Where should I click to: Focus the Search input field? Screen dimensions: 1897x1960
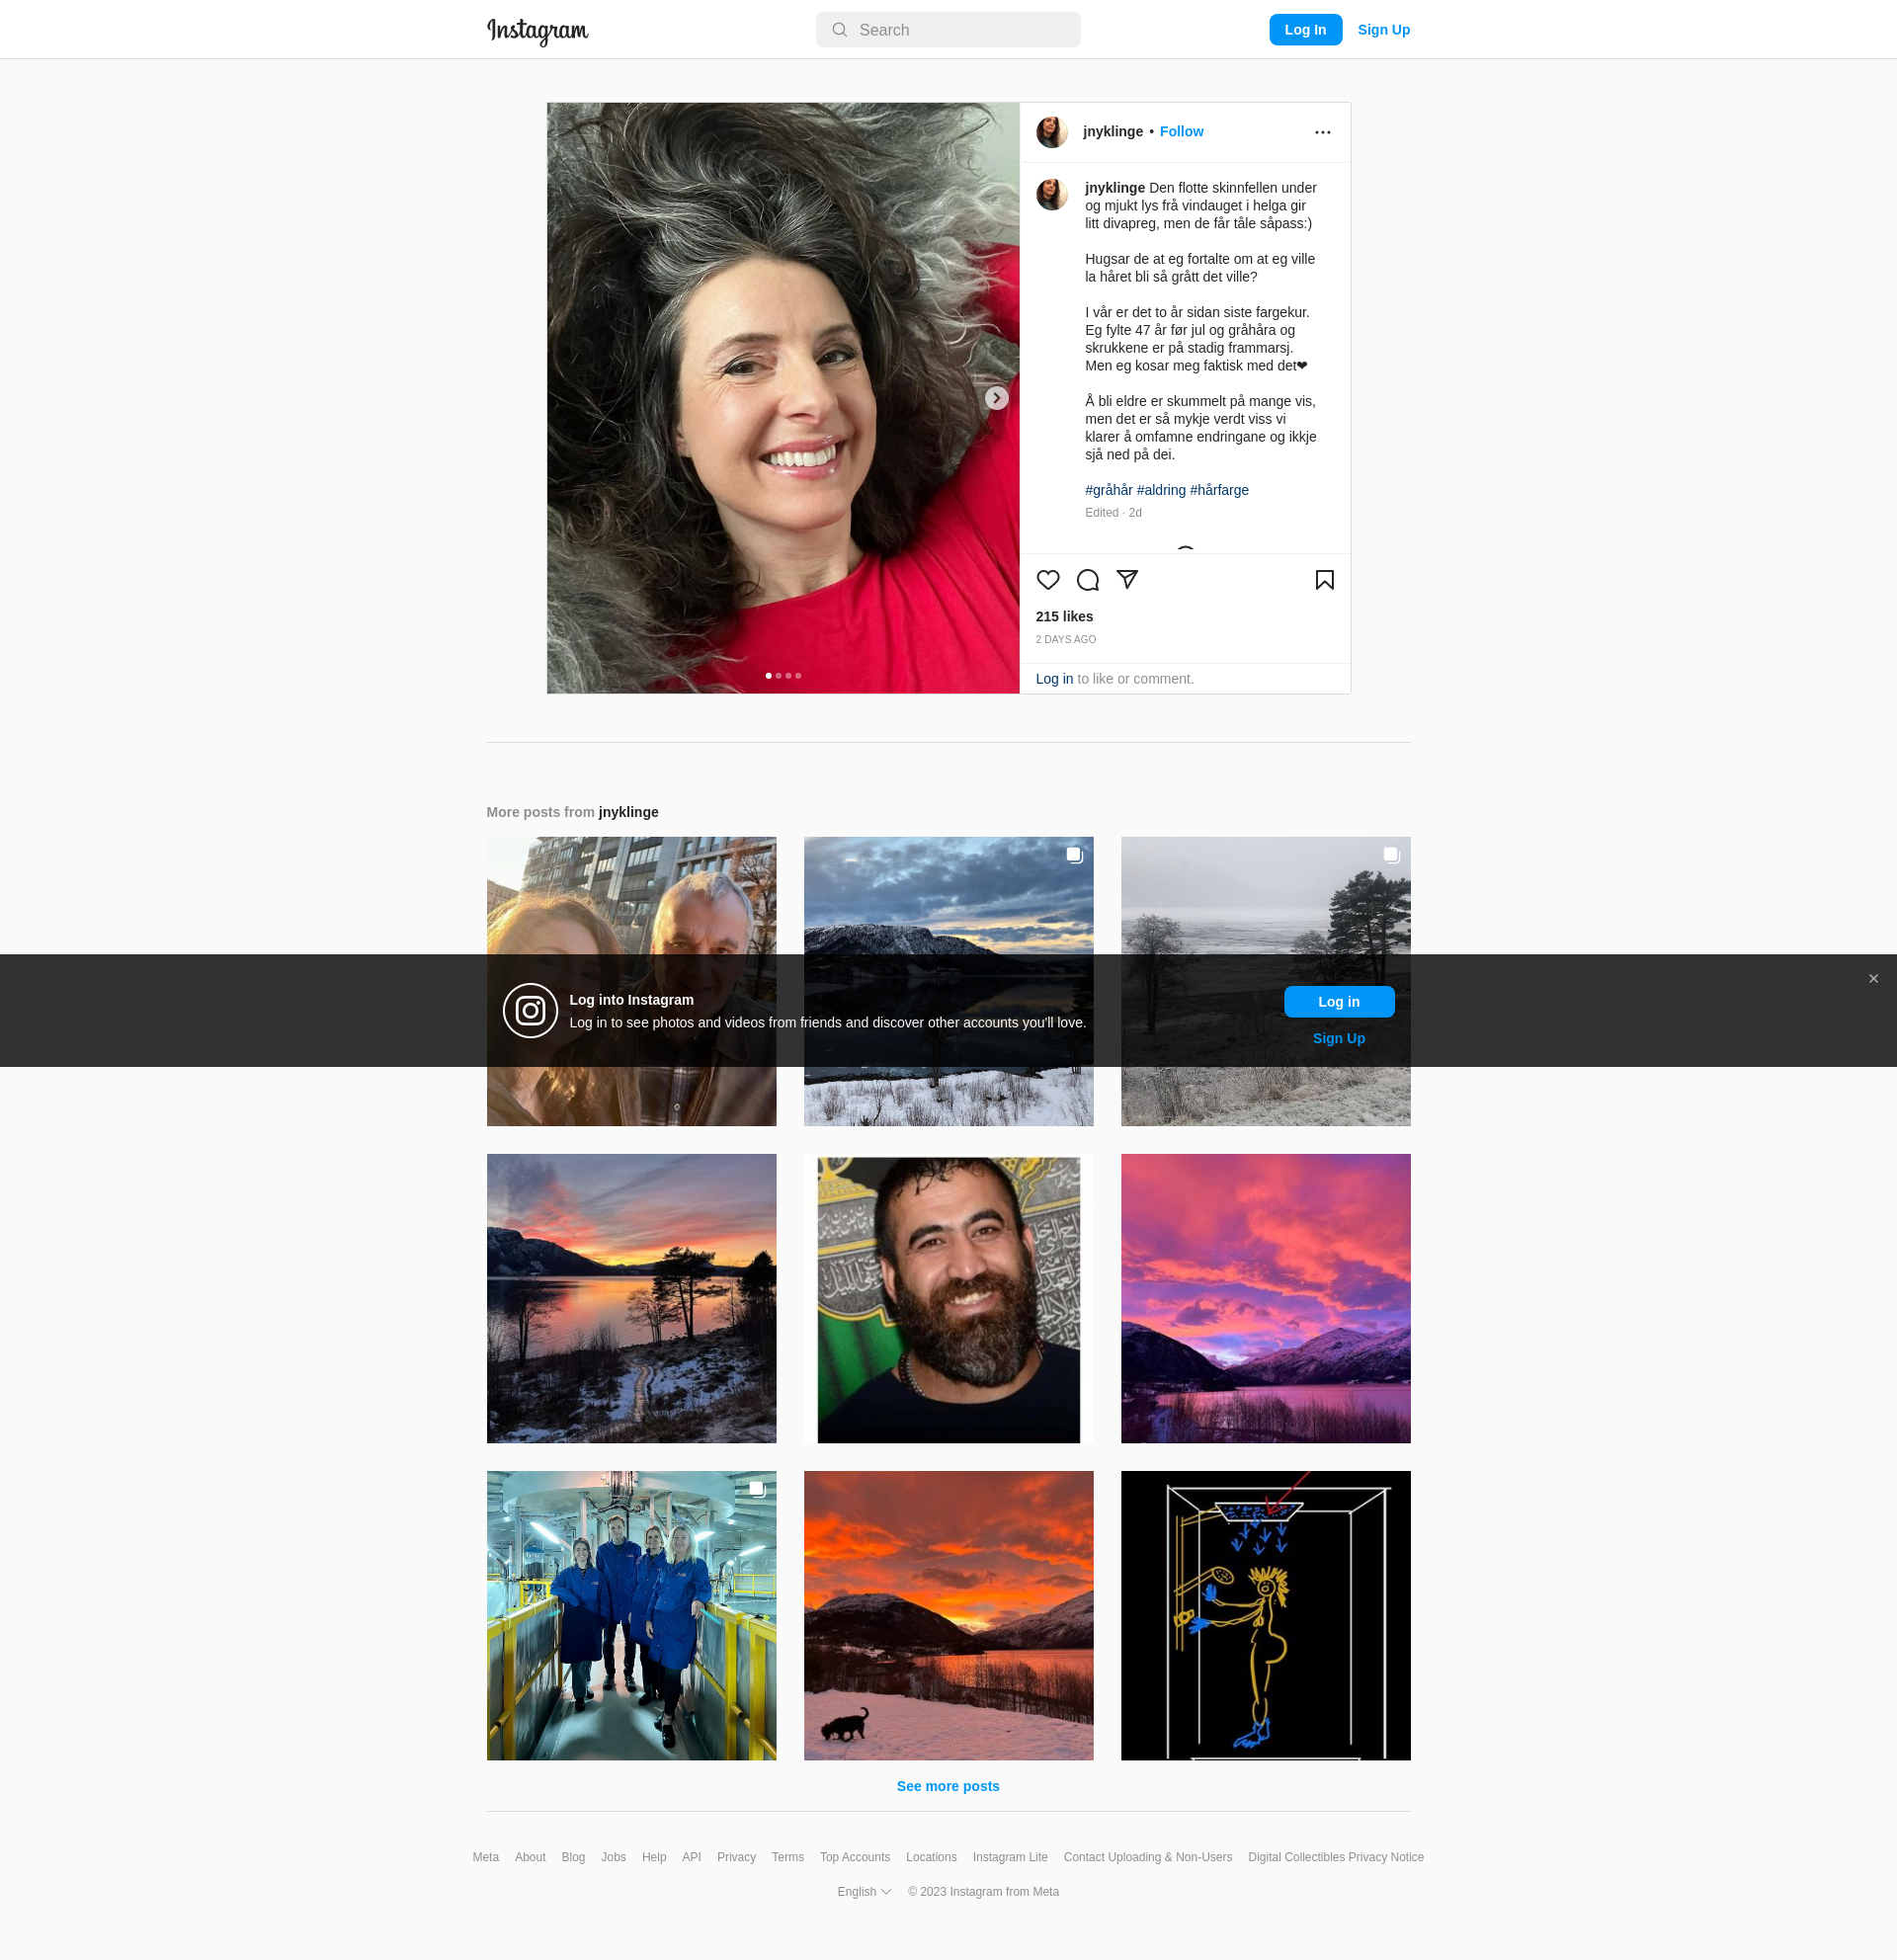coord(948,30)
